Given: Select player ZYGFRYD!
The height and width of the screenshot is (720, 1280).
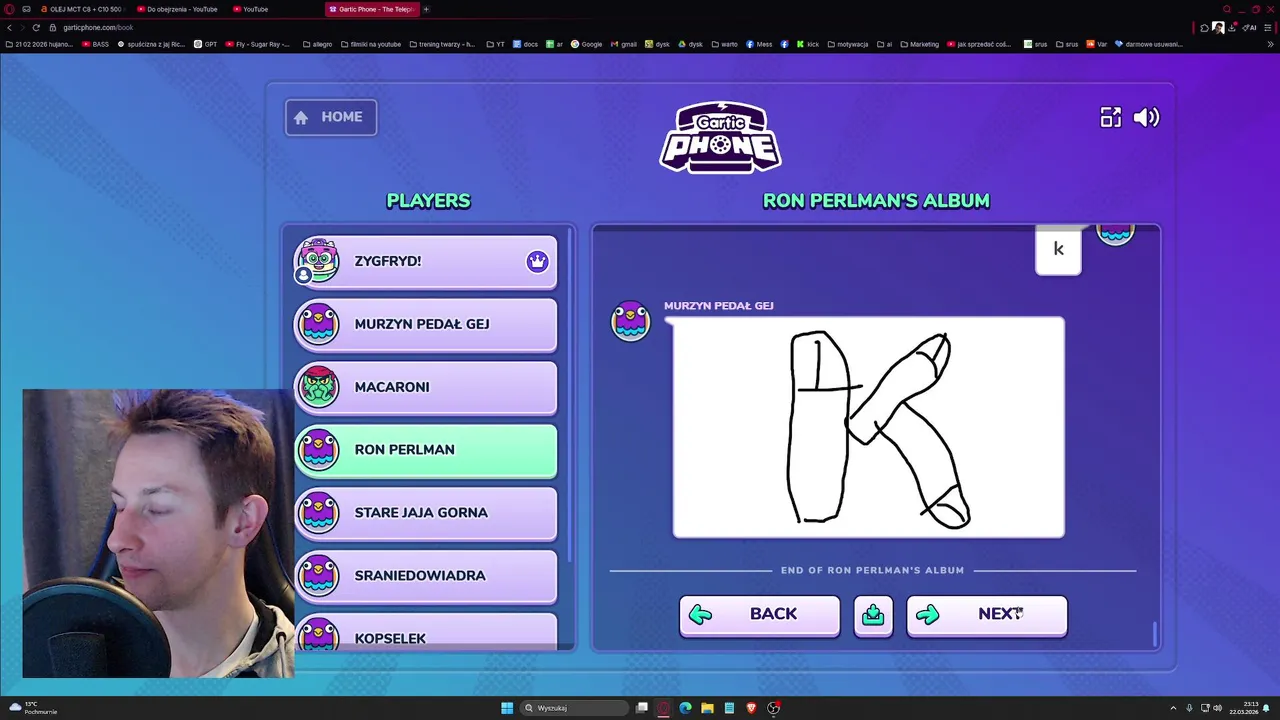Looking at the screenshot, I should pos(425,261).
